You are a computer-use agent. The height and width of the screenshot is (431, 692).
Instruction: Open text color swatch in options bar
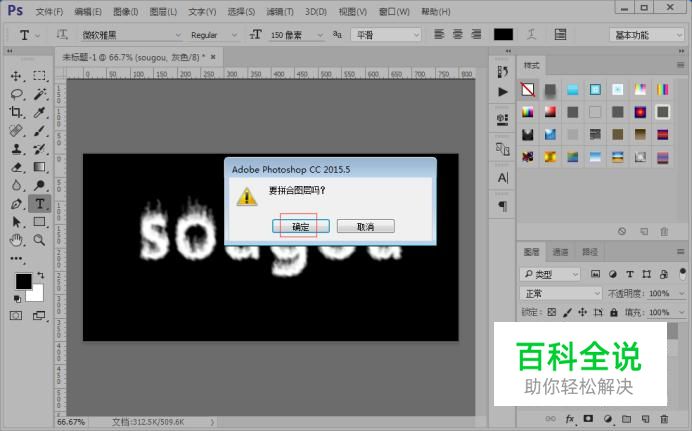503,34
